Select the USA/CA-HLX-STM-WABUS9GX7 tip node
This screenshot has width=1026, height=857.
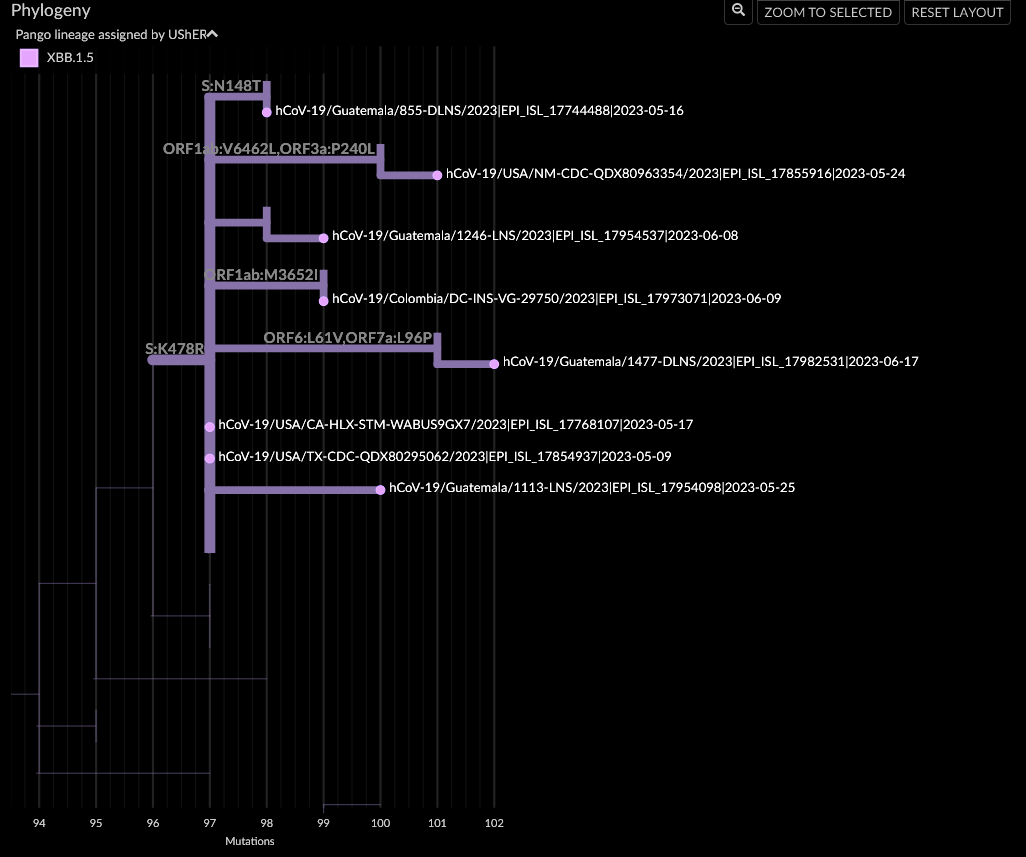[209, 425]
